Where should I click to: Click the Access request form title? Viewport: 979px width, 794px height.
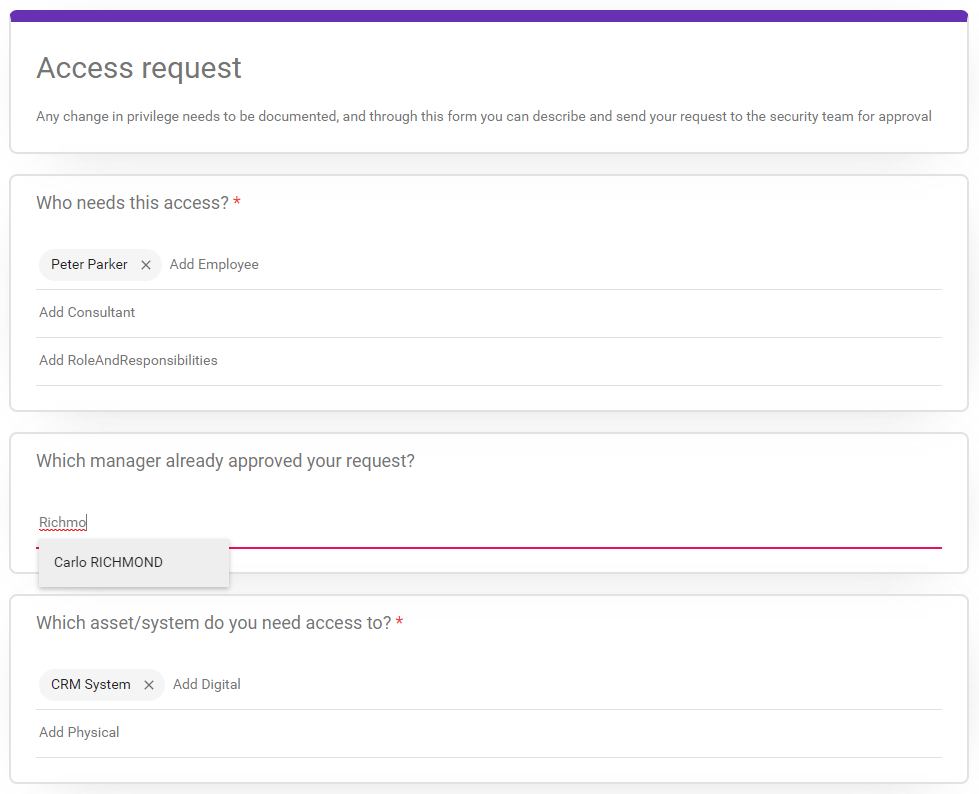point(139,68)
